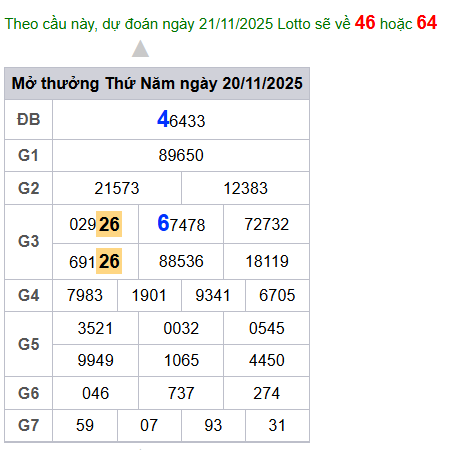Click predicted number 46 in red
467x450 pixels.
(x=365, y=23)
